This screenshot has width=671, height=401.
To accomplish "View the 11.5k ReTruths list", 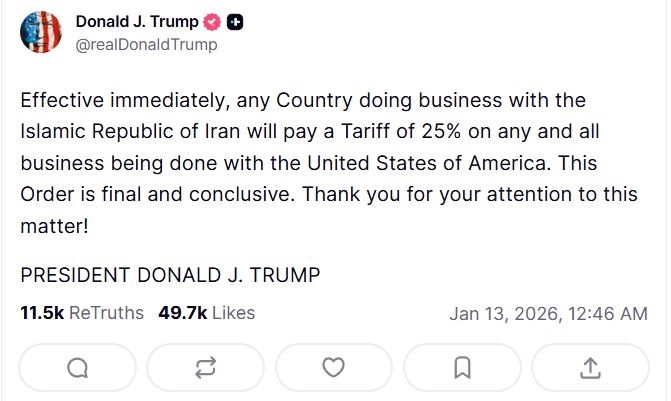I will pyautogui.click(x=82, y=313).
